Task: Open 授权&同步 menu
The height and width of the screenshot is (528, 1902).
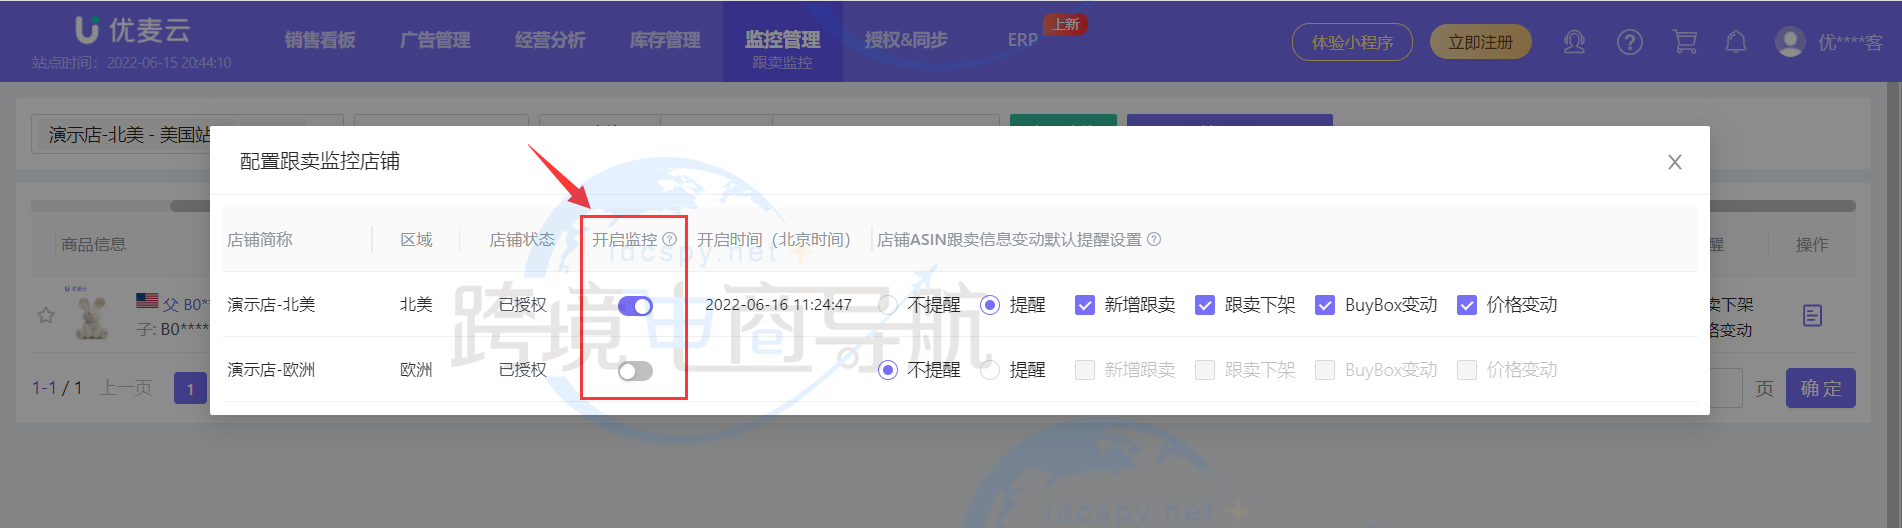Action: coord(906,40)
